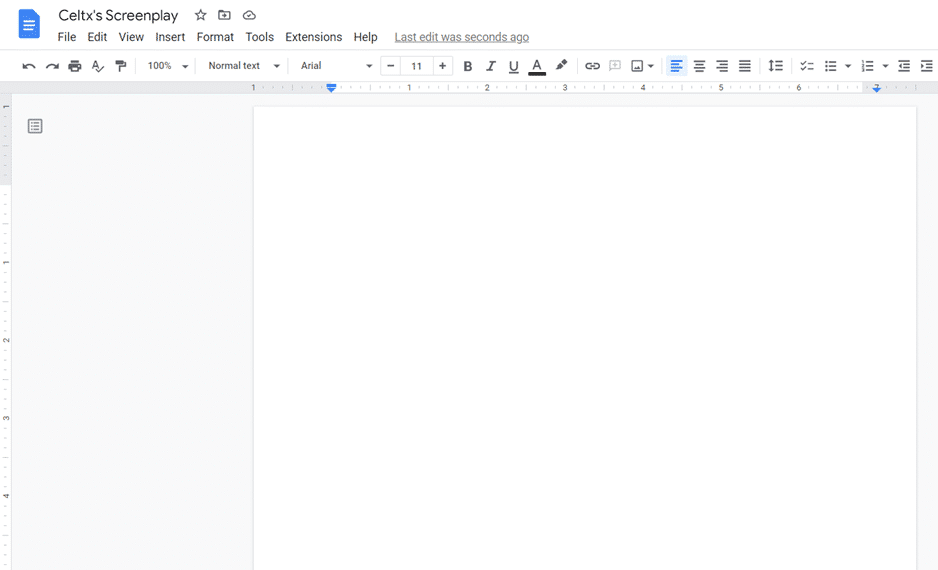Toggle bold formatting

[x=467, y=66]
